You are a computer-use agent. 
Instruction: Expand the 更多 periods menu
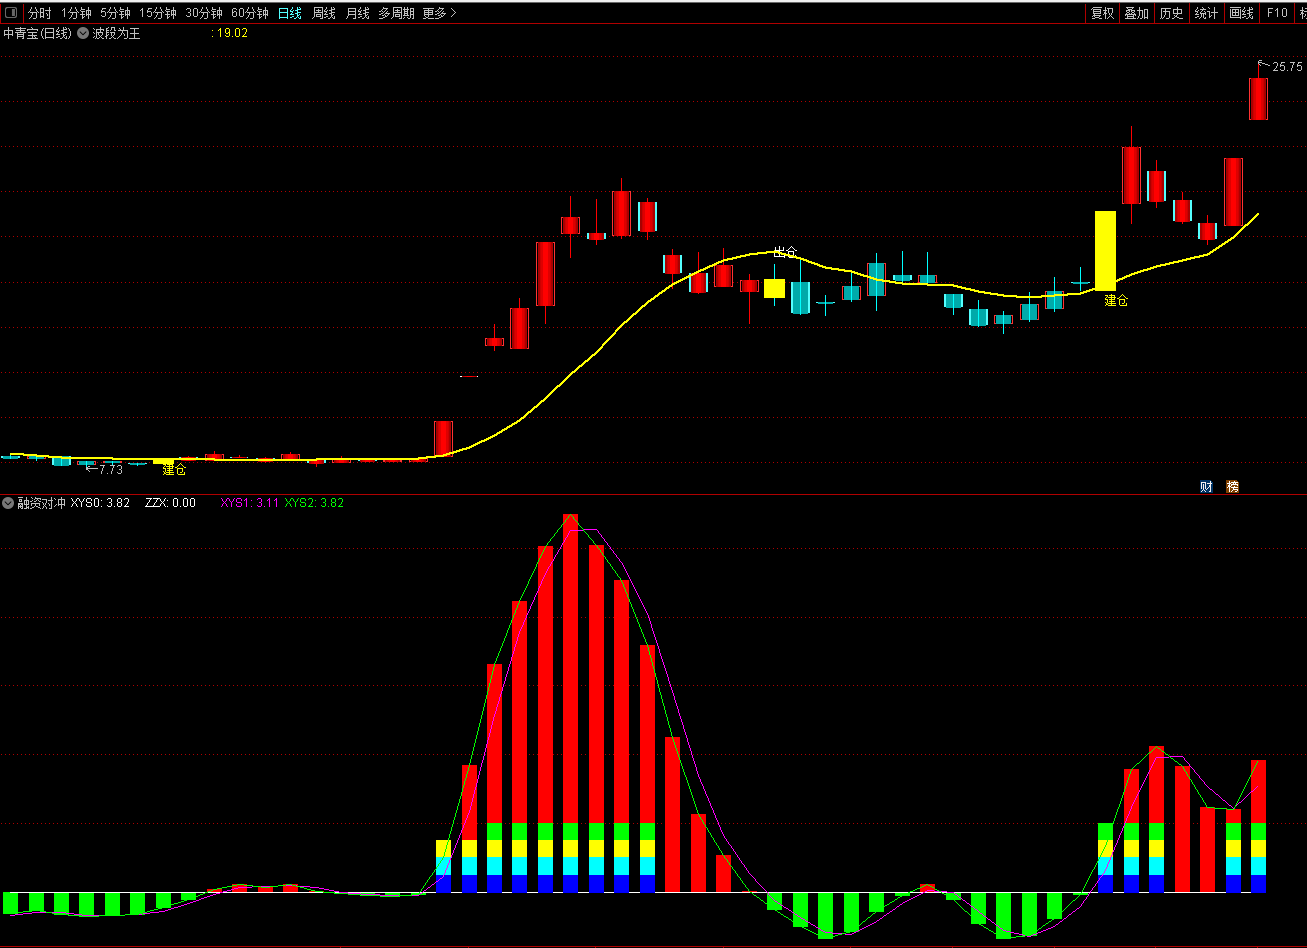pos(439,13)
